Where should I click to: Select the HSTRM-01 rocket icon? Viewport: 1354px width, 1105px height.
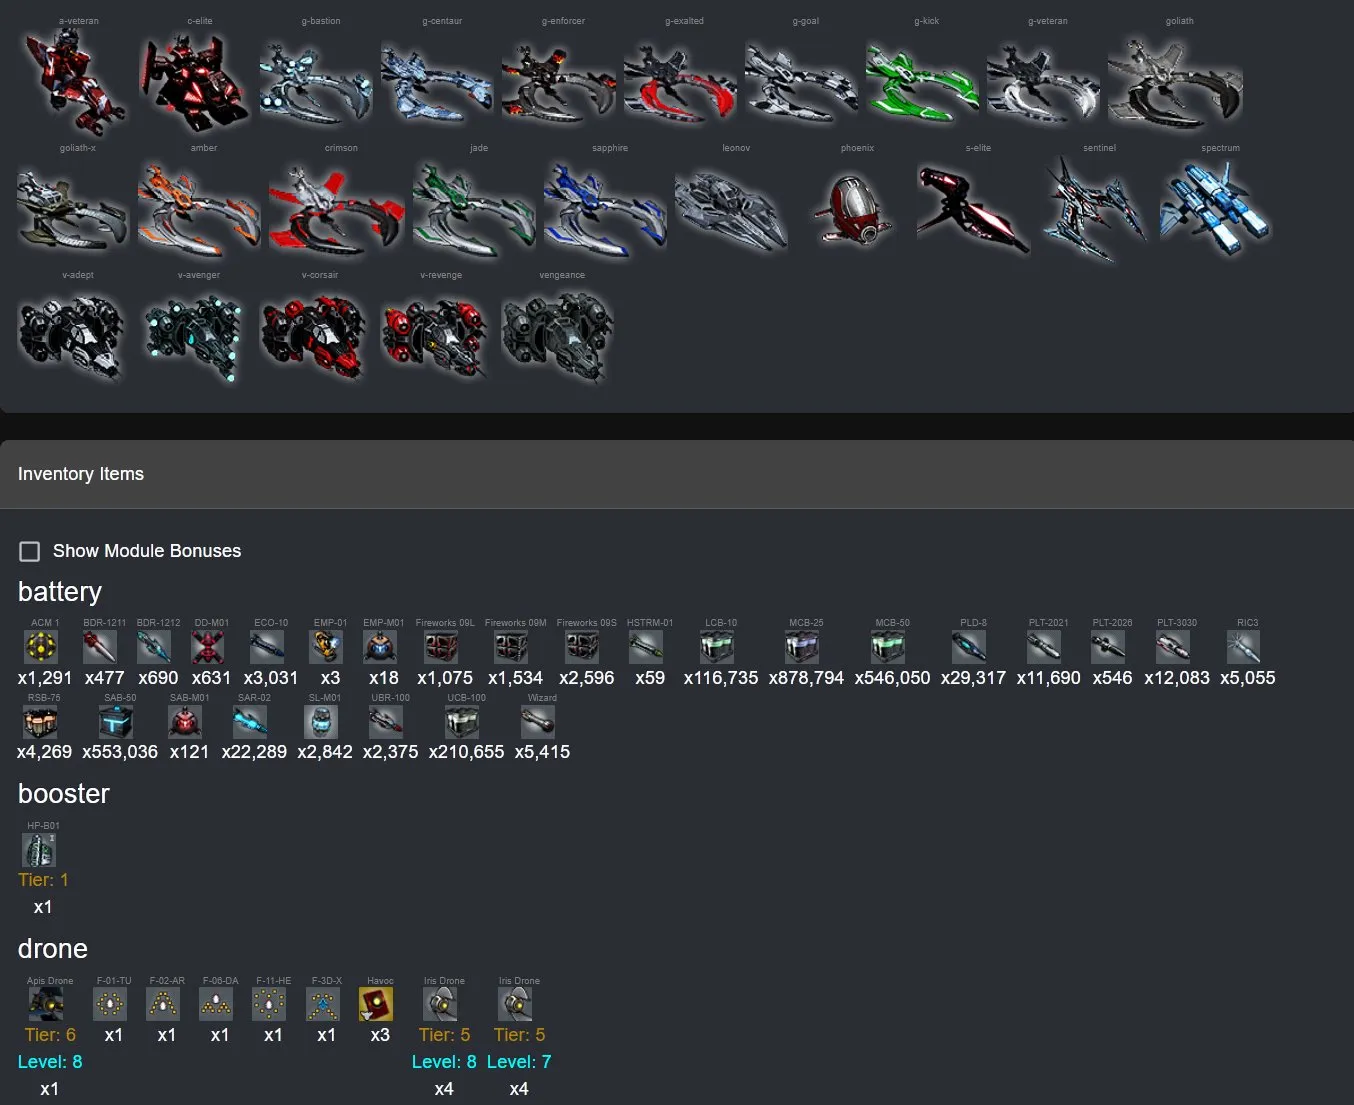tap(646, 647)
